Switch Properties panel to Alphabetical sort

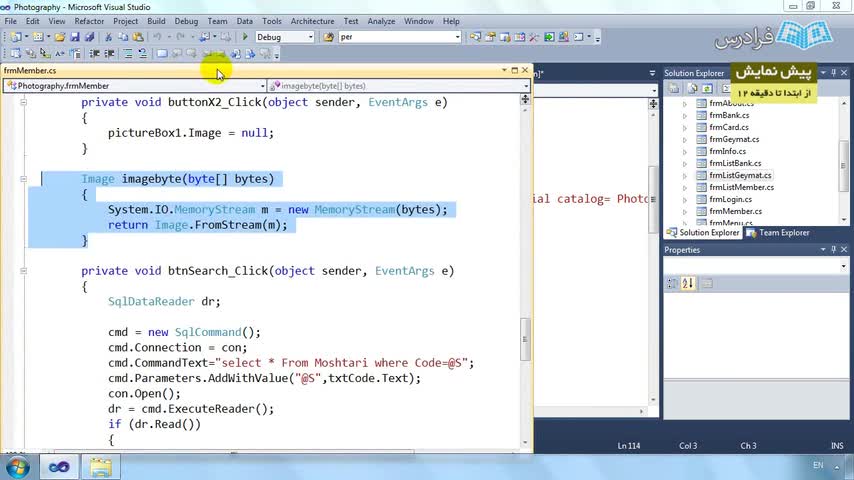tap(688, 283)
